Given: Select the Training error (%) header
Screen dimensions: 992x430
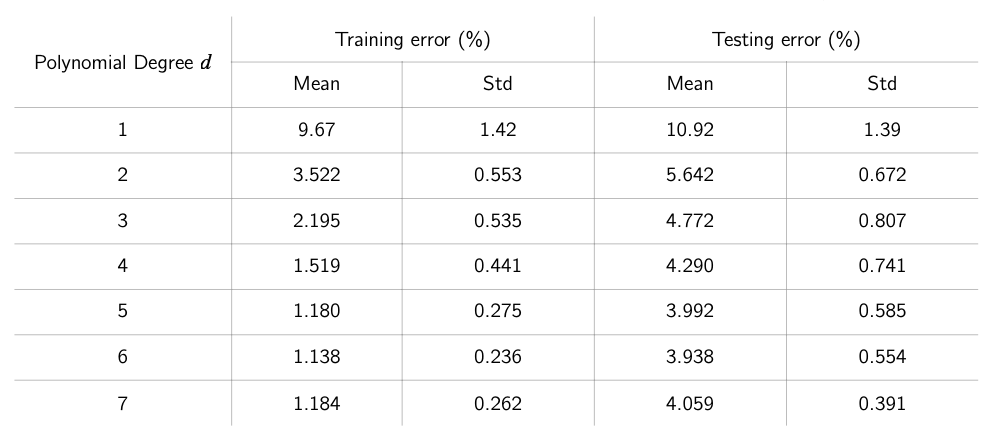Looking at the screenshot, I should (413, 40).
